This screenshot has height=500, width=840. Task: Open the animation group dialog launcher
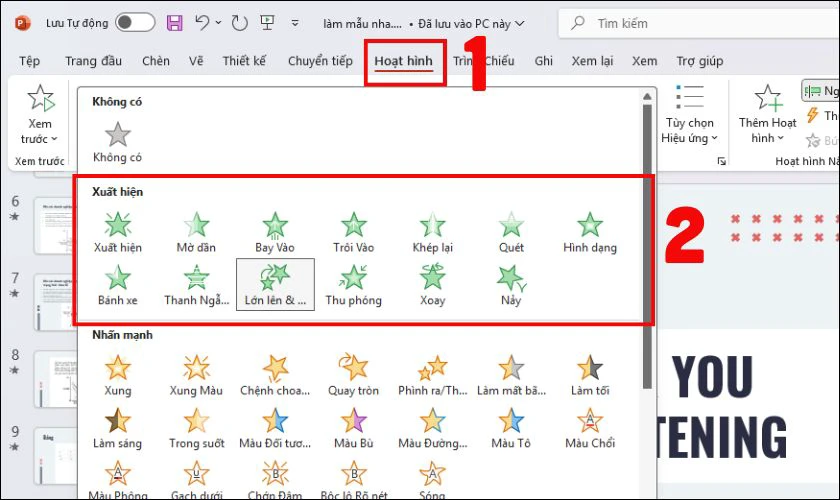722,161
